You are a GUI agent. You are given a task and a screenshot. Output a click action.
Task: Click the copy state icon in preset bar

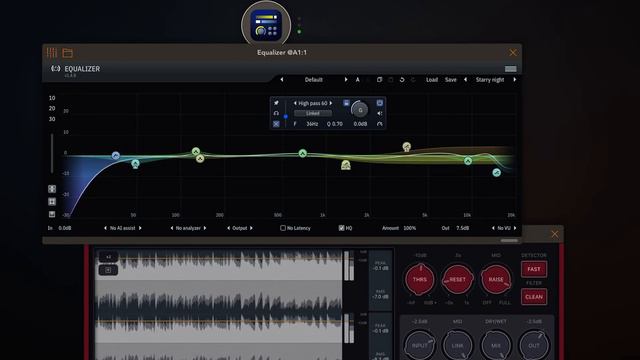[380, 80]
